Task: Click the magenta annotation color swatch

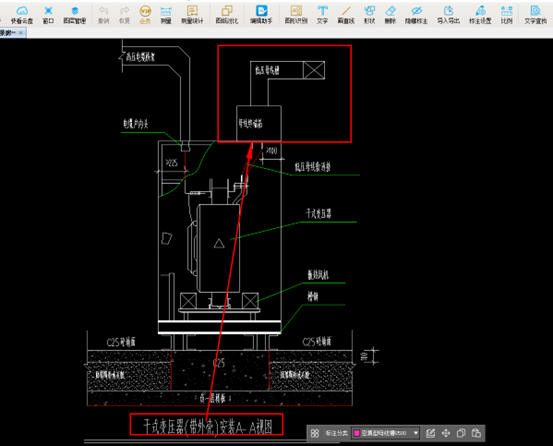Action: [x=357, y=433]
